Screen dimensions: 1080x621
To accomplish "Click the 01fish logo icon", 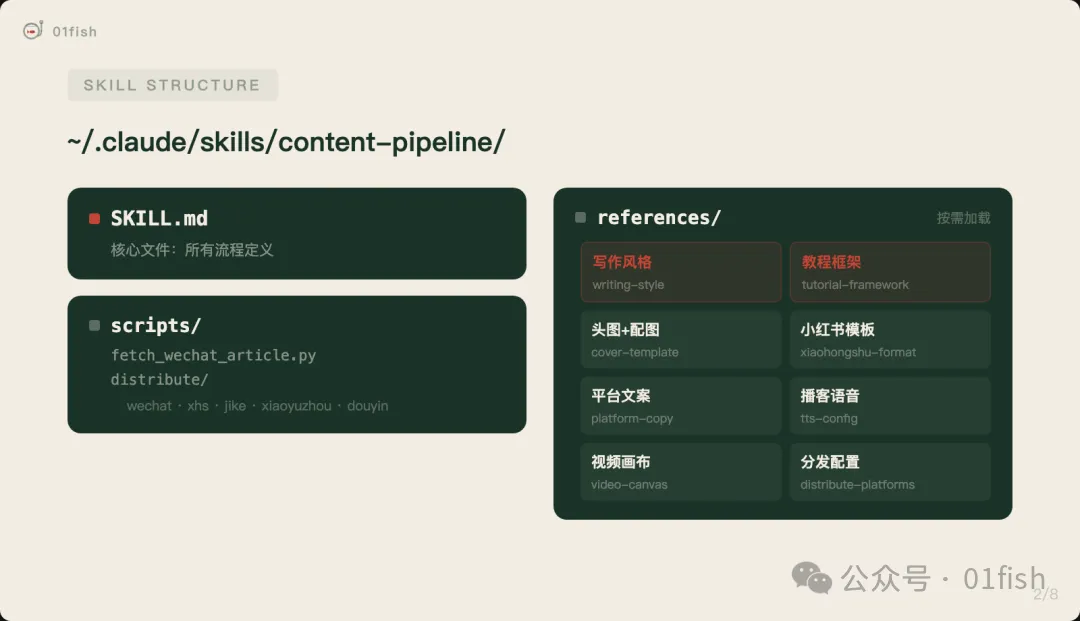I will (33, 31).
